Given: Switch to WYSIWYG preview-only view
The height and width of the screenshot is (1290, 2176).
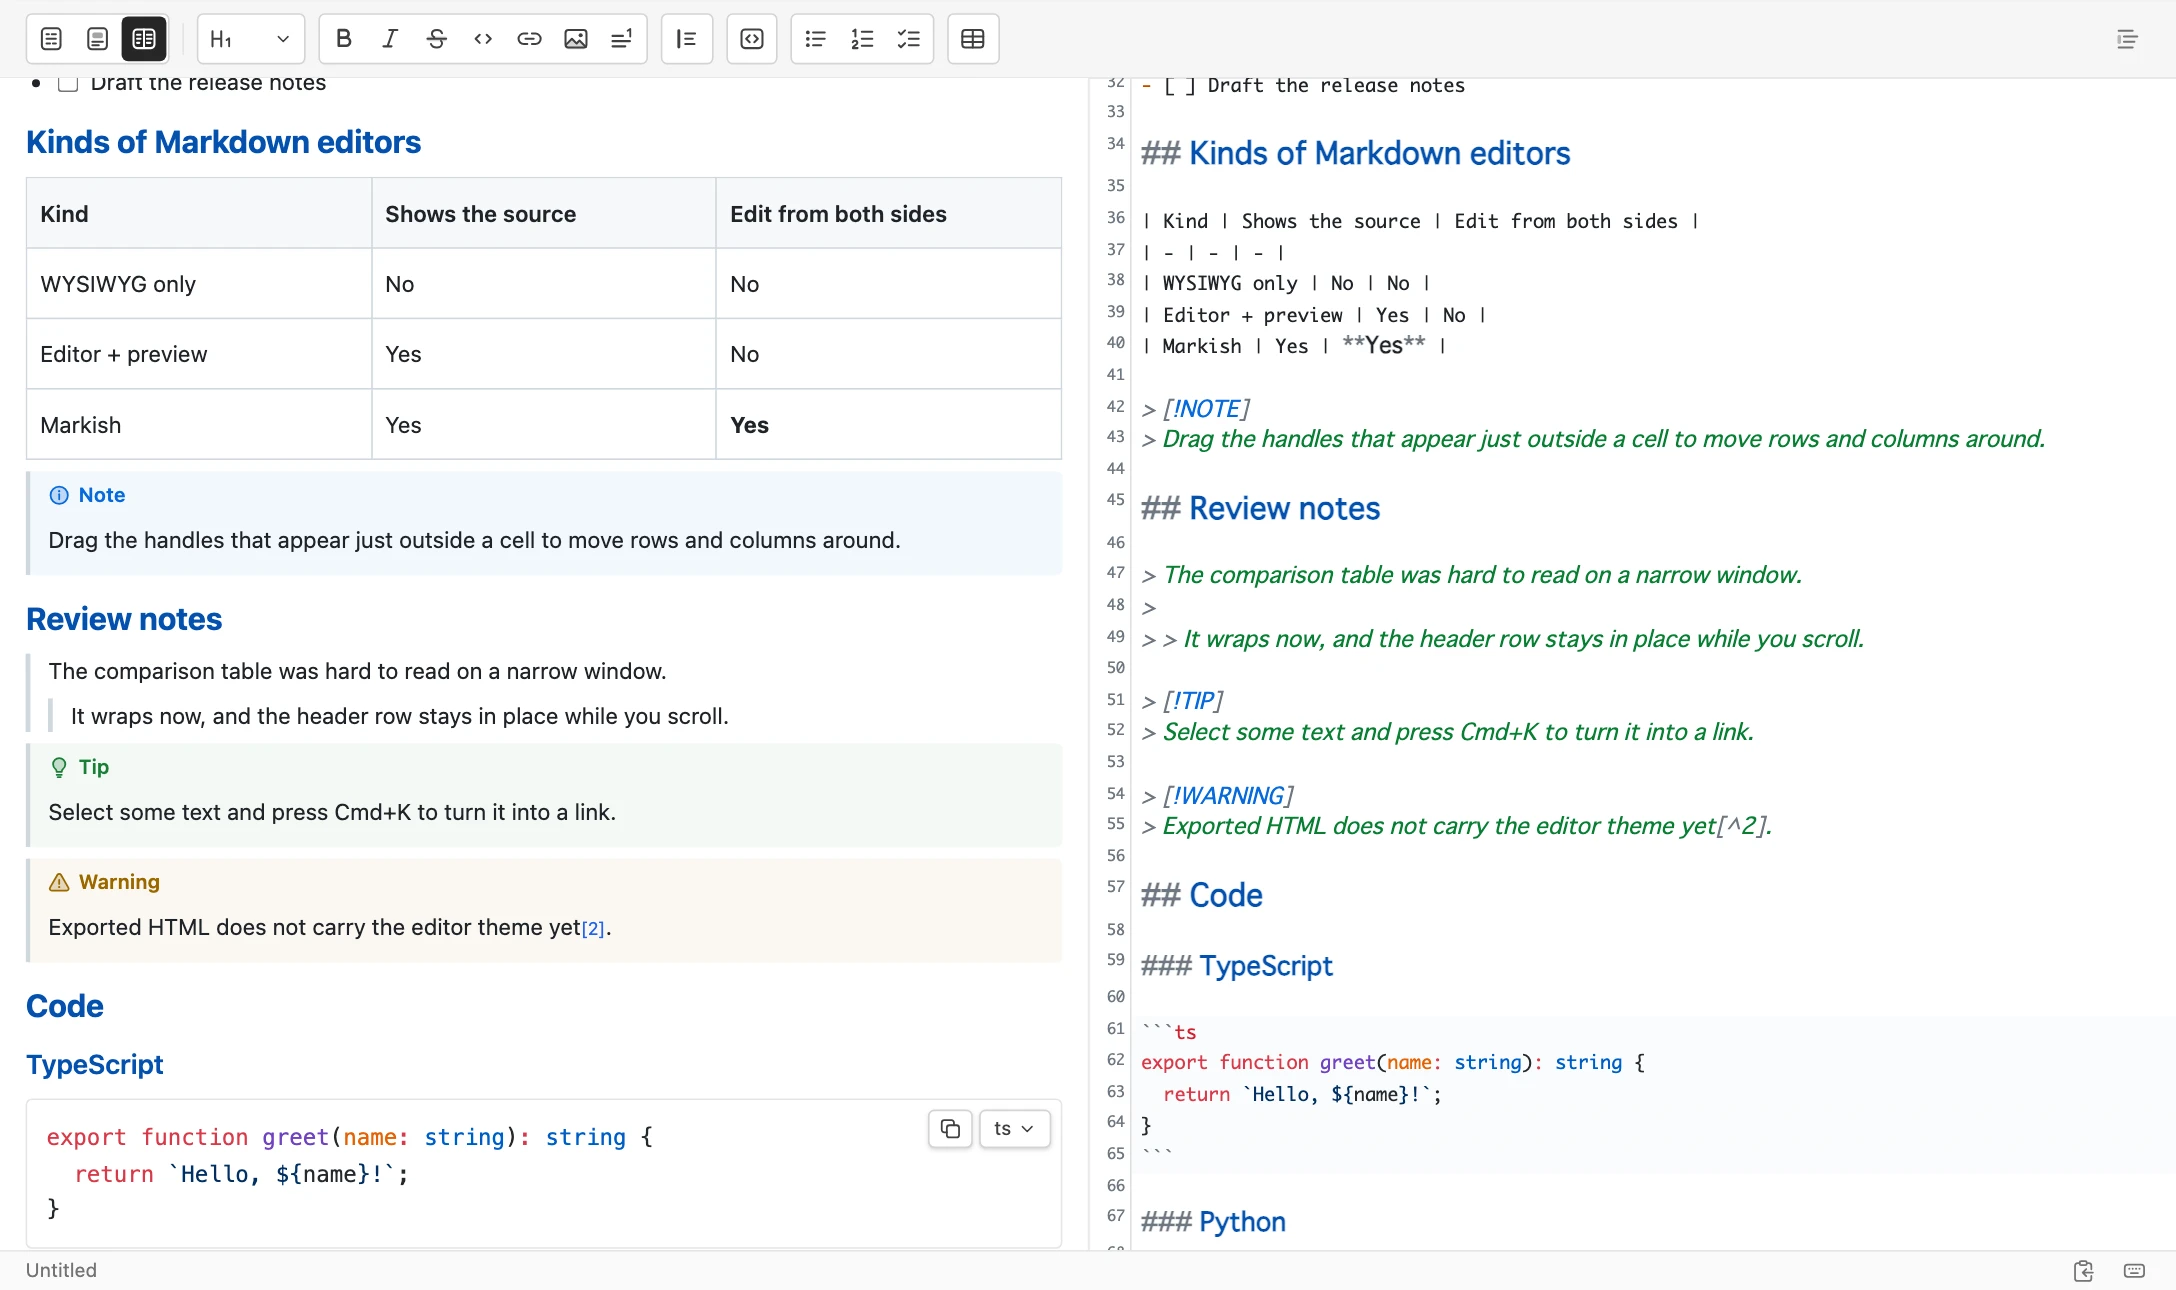Looking at the screenshot, I should (97, 39).
